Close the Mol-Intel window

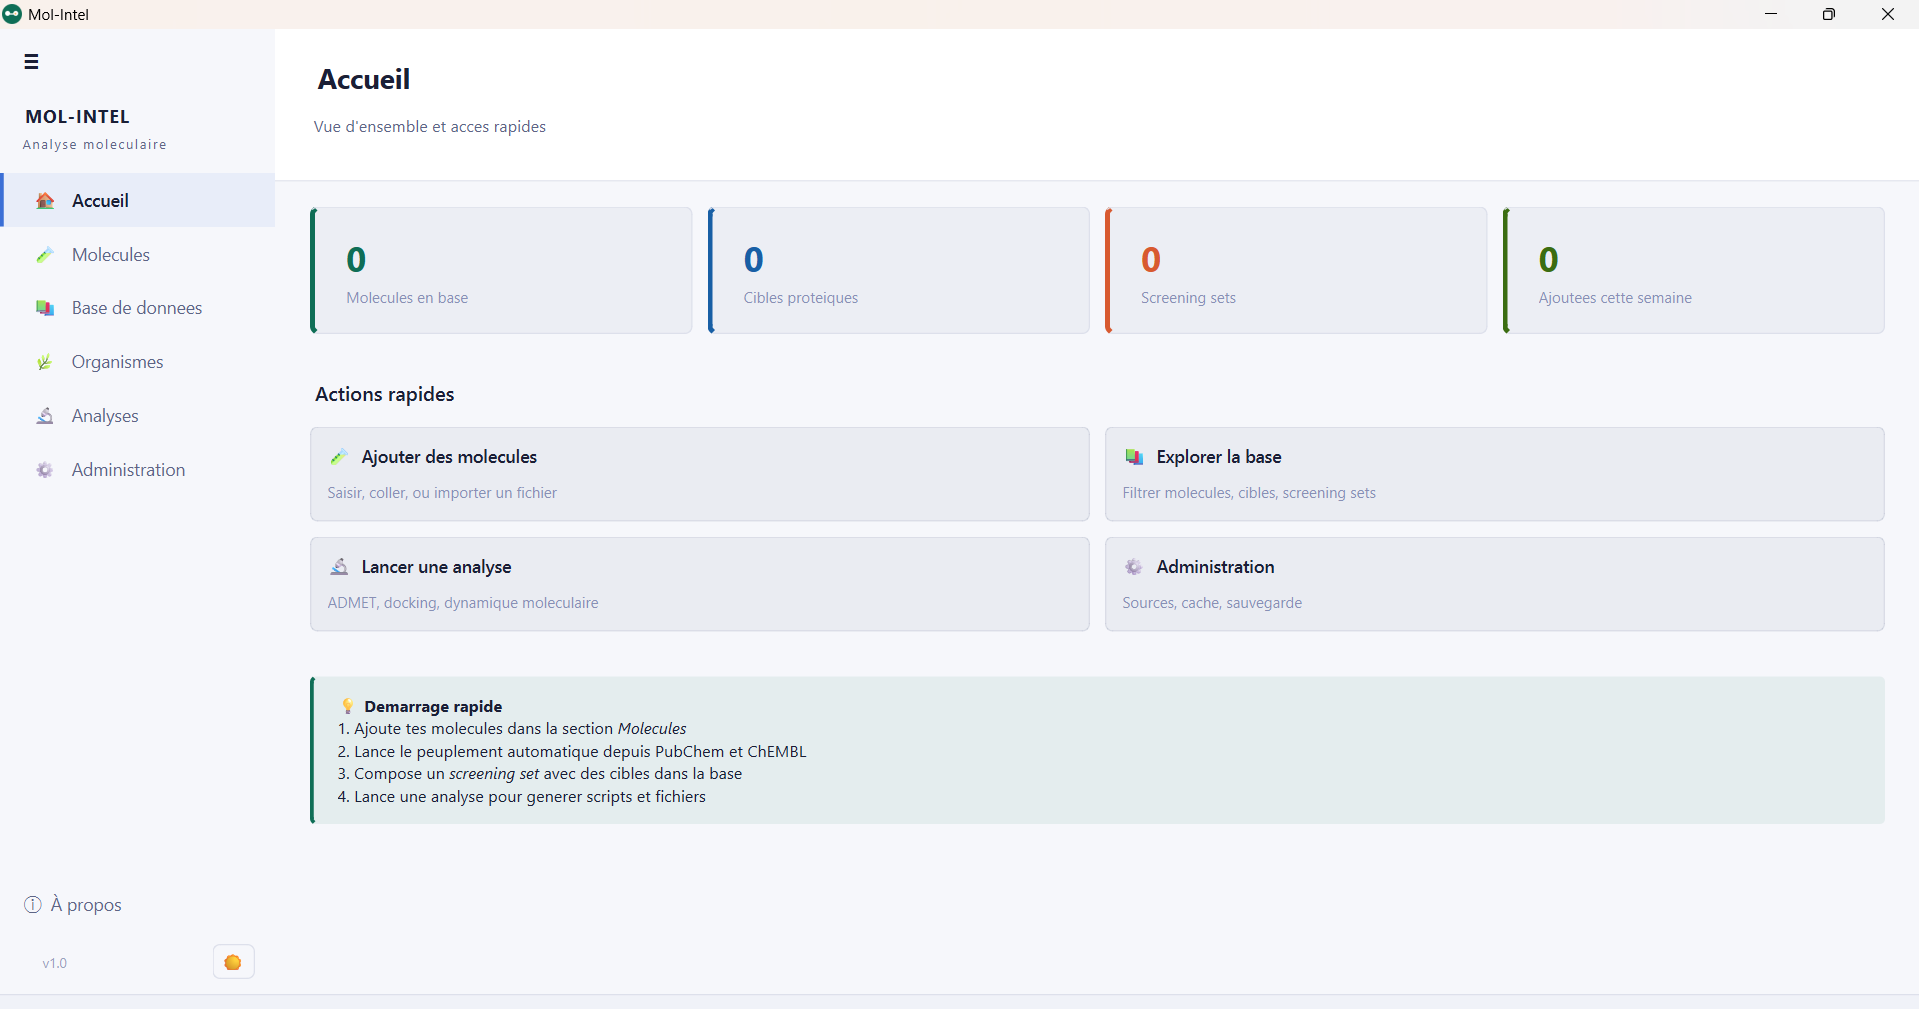[x=1888, y=14]
